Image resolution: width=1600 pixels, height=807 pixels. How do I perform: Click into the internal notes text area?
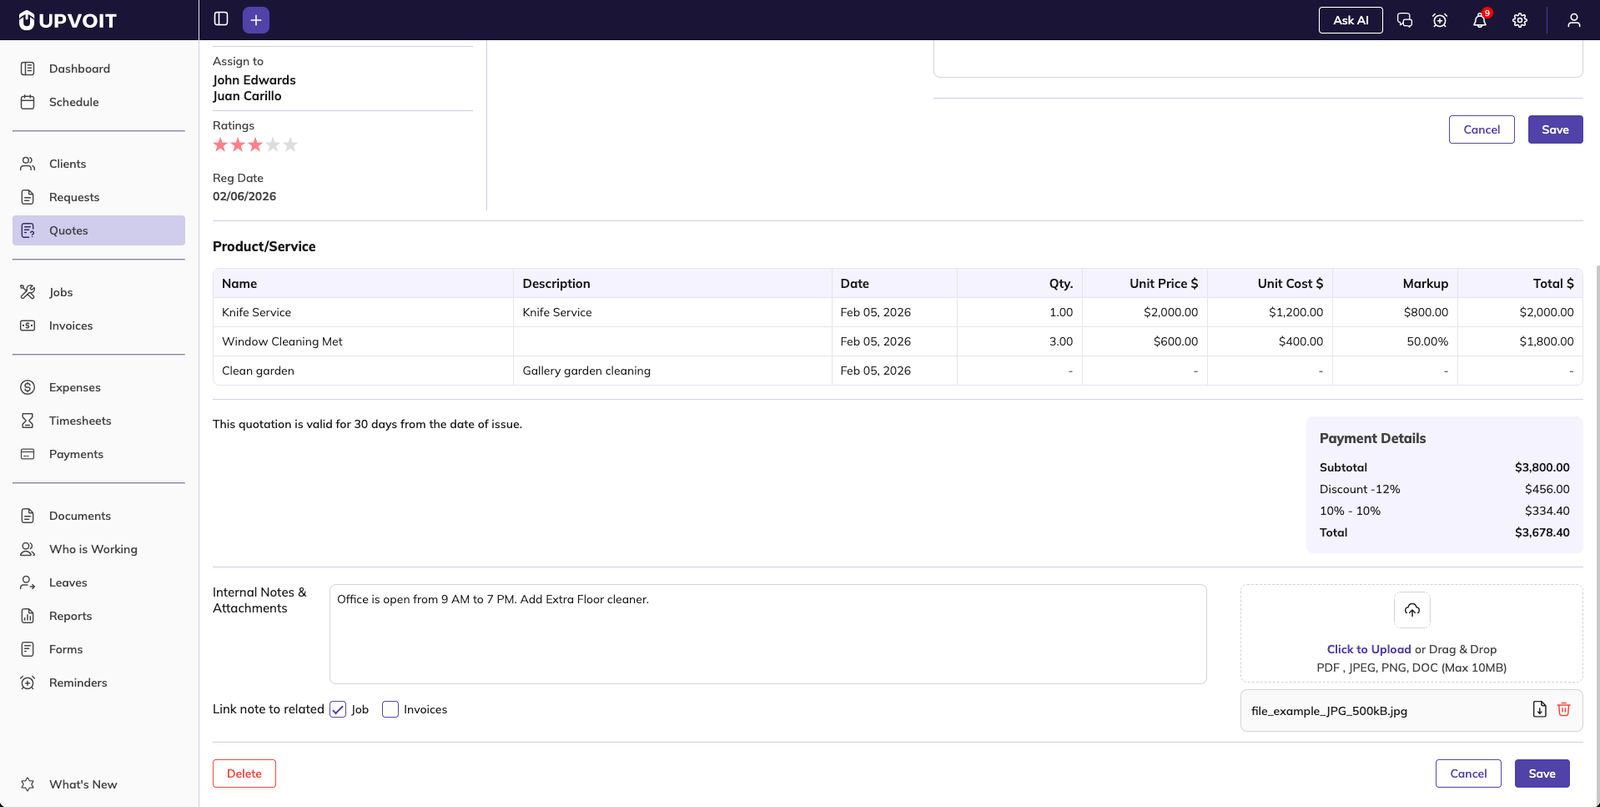(x=767, y=640)
